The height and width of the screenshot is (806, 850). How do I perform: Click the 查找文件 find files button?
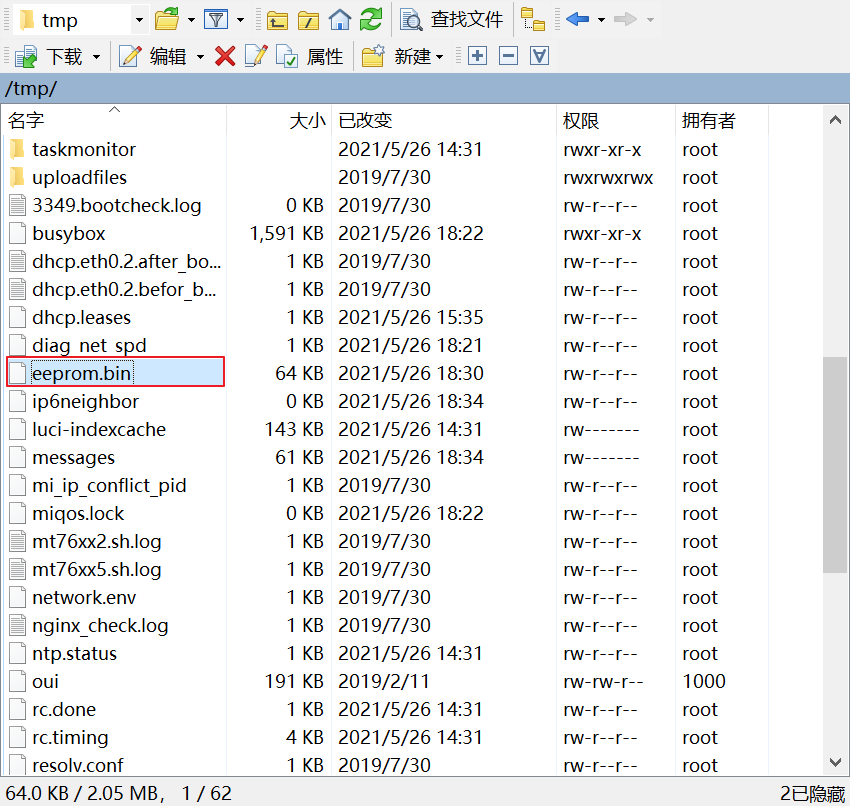pyautogui.click(x=452, y=20)
